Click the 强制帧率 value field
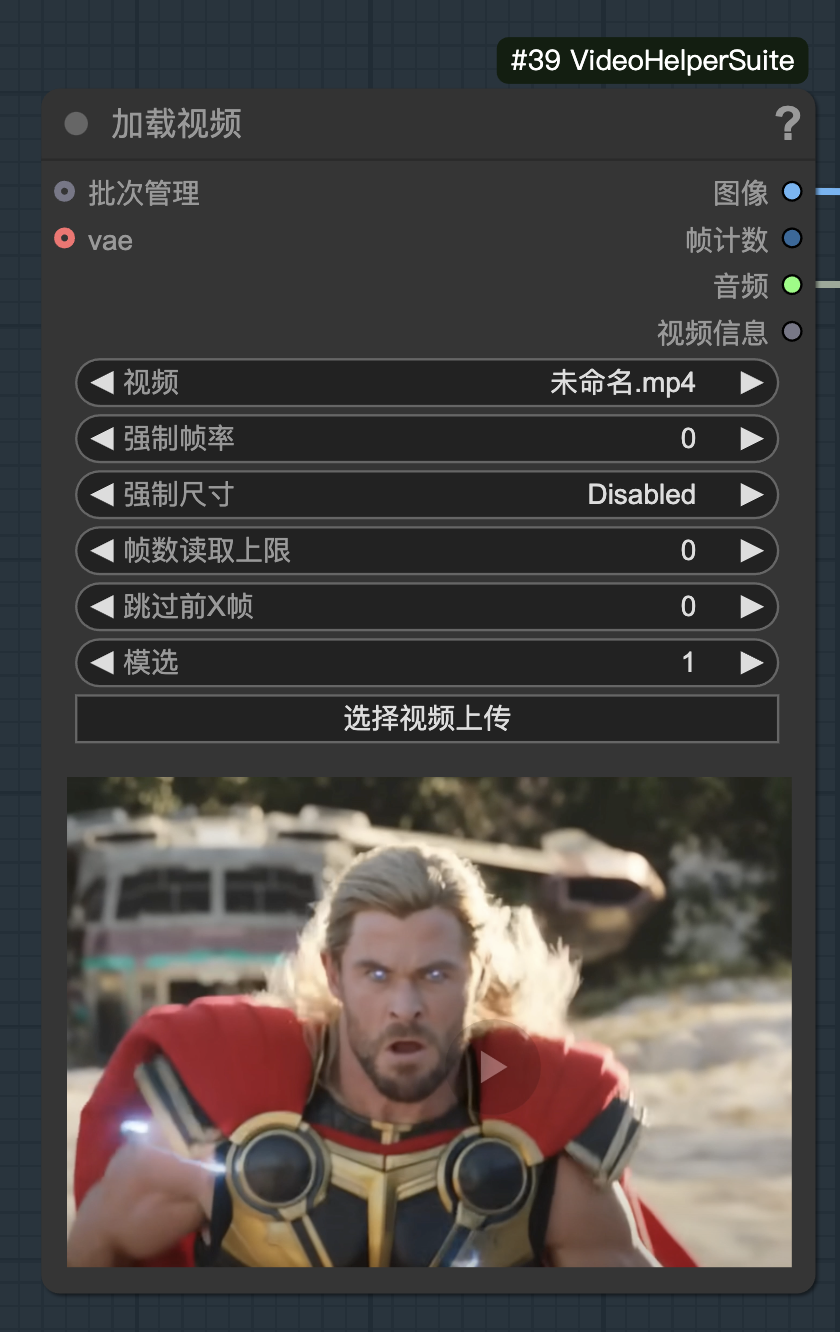The width and height of the screenshot is (840, 1332). pos(427,439)
